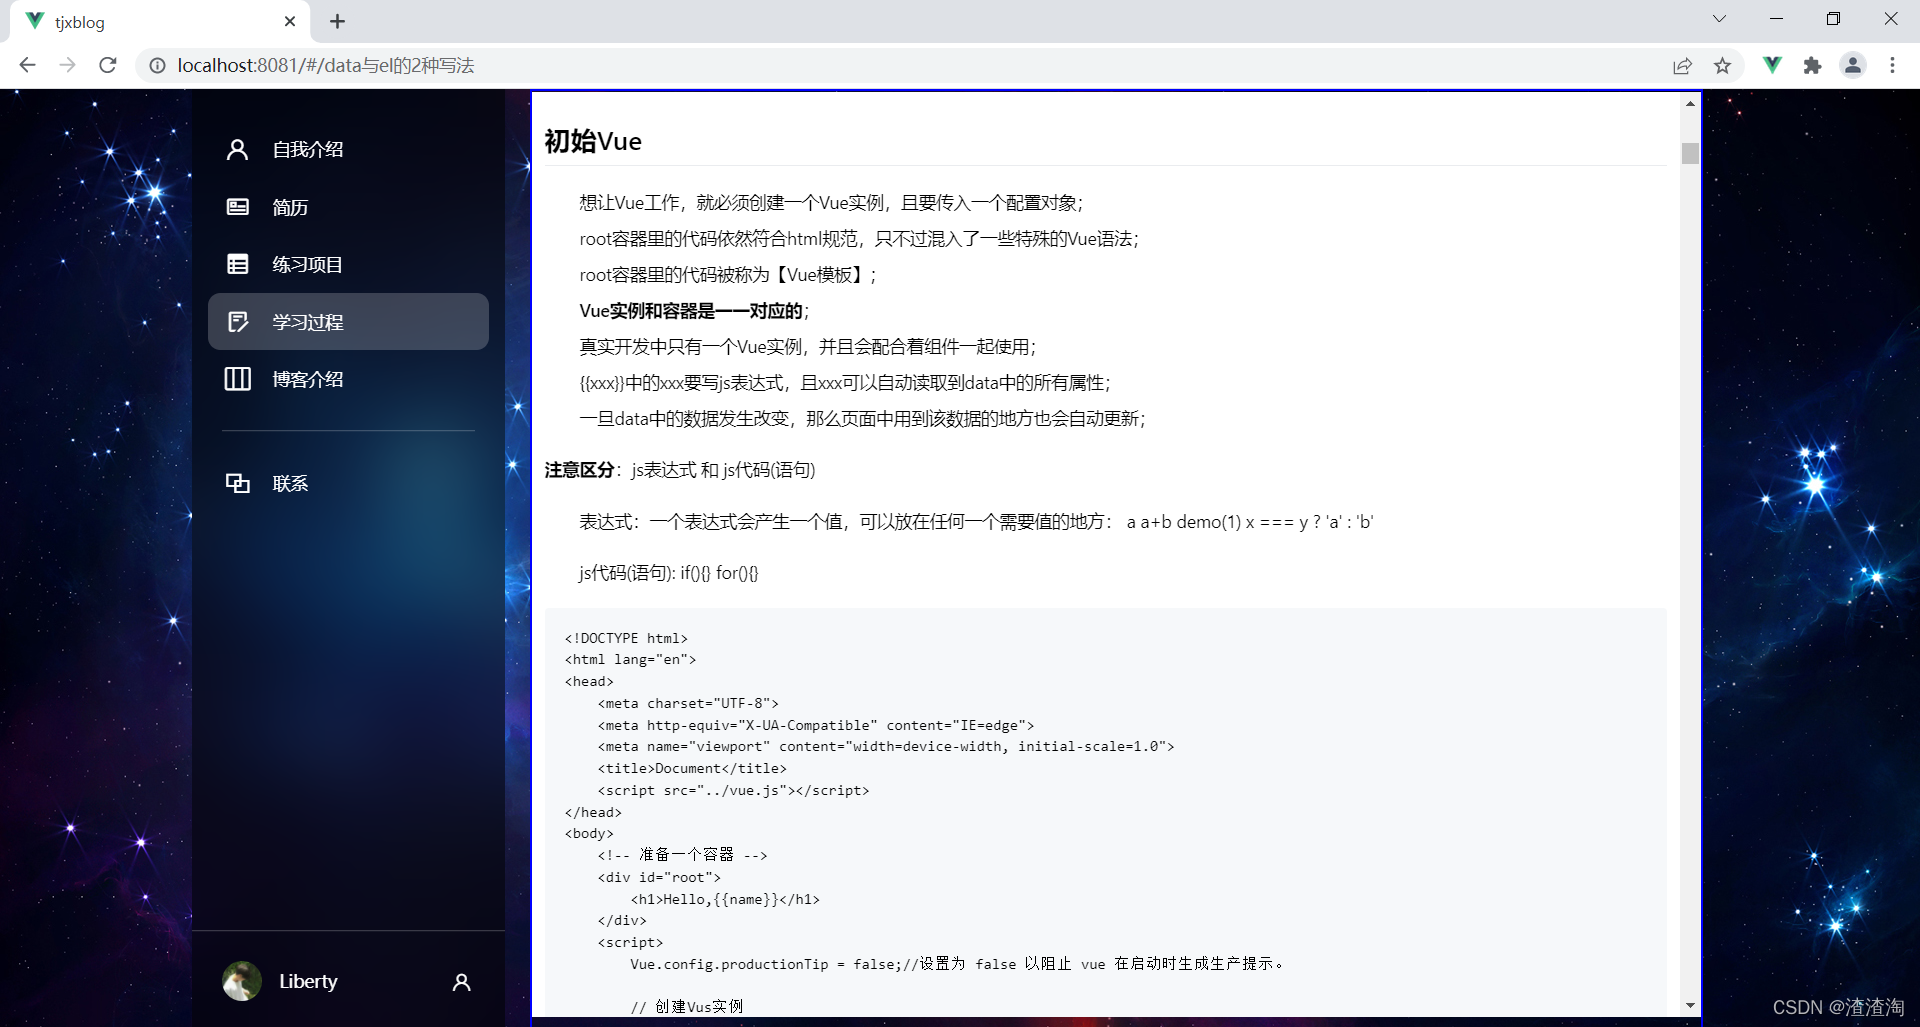Open the 自我介绍 menu entry
This screenshot has height=1027, width=1920.
pos(348,149)
